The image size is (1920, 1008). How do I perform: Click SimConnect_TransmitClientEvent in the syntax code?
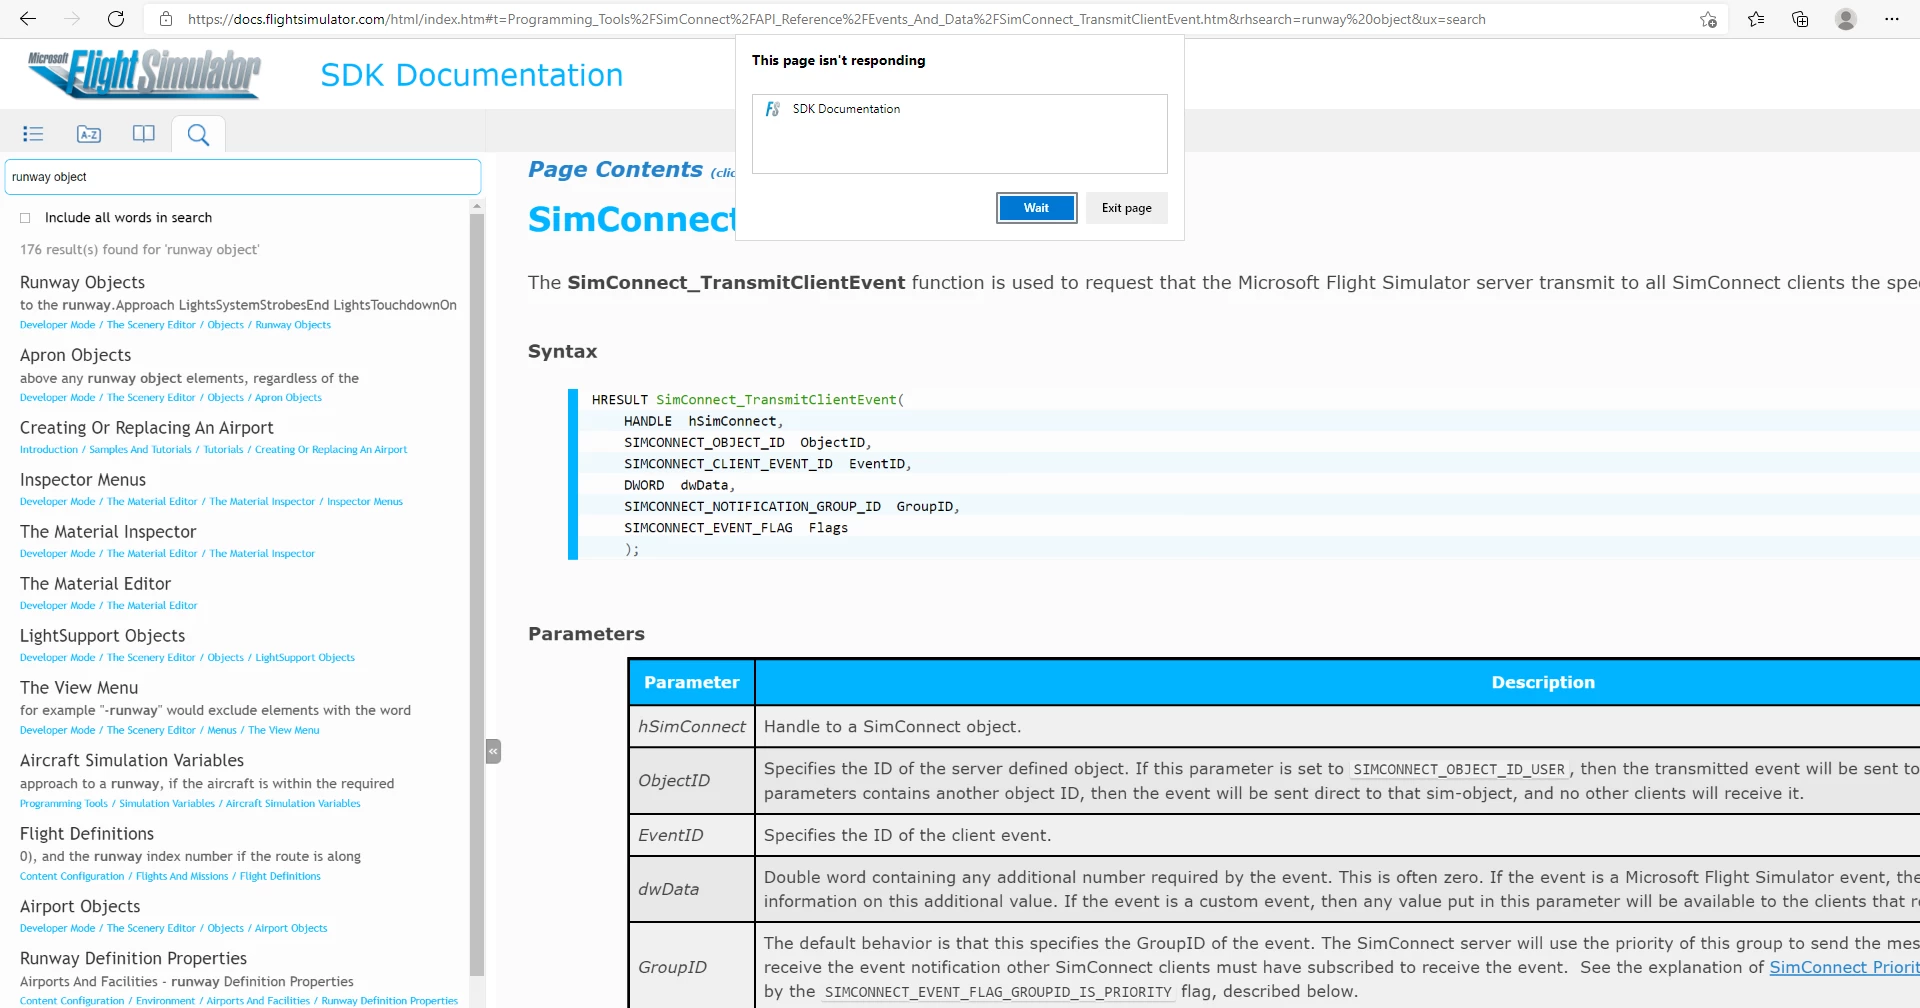776,400
